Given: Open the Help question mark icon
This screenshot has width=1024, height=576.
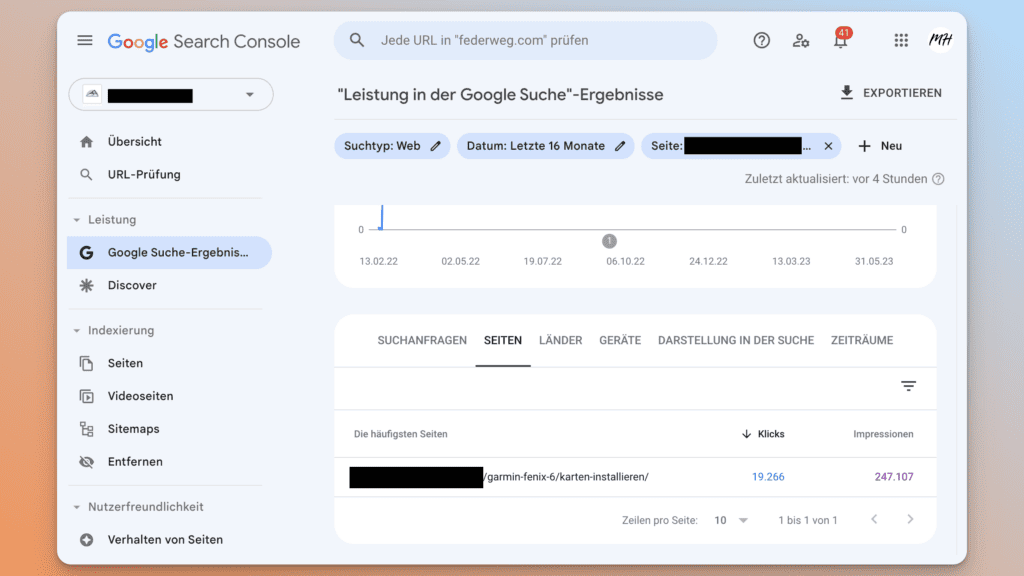Looking at the screenshot, I should 761,40.
